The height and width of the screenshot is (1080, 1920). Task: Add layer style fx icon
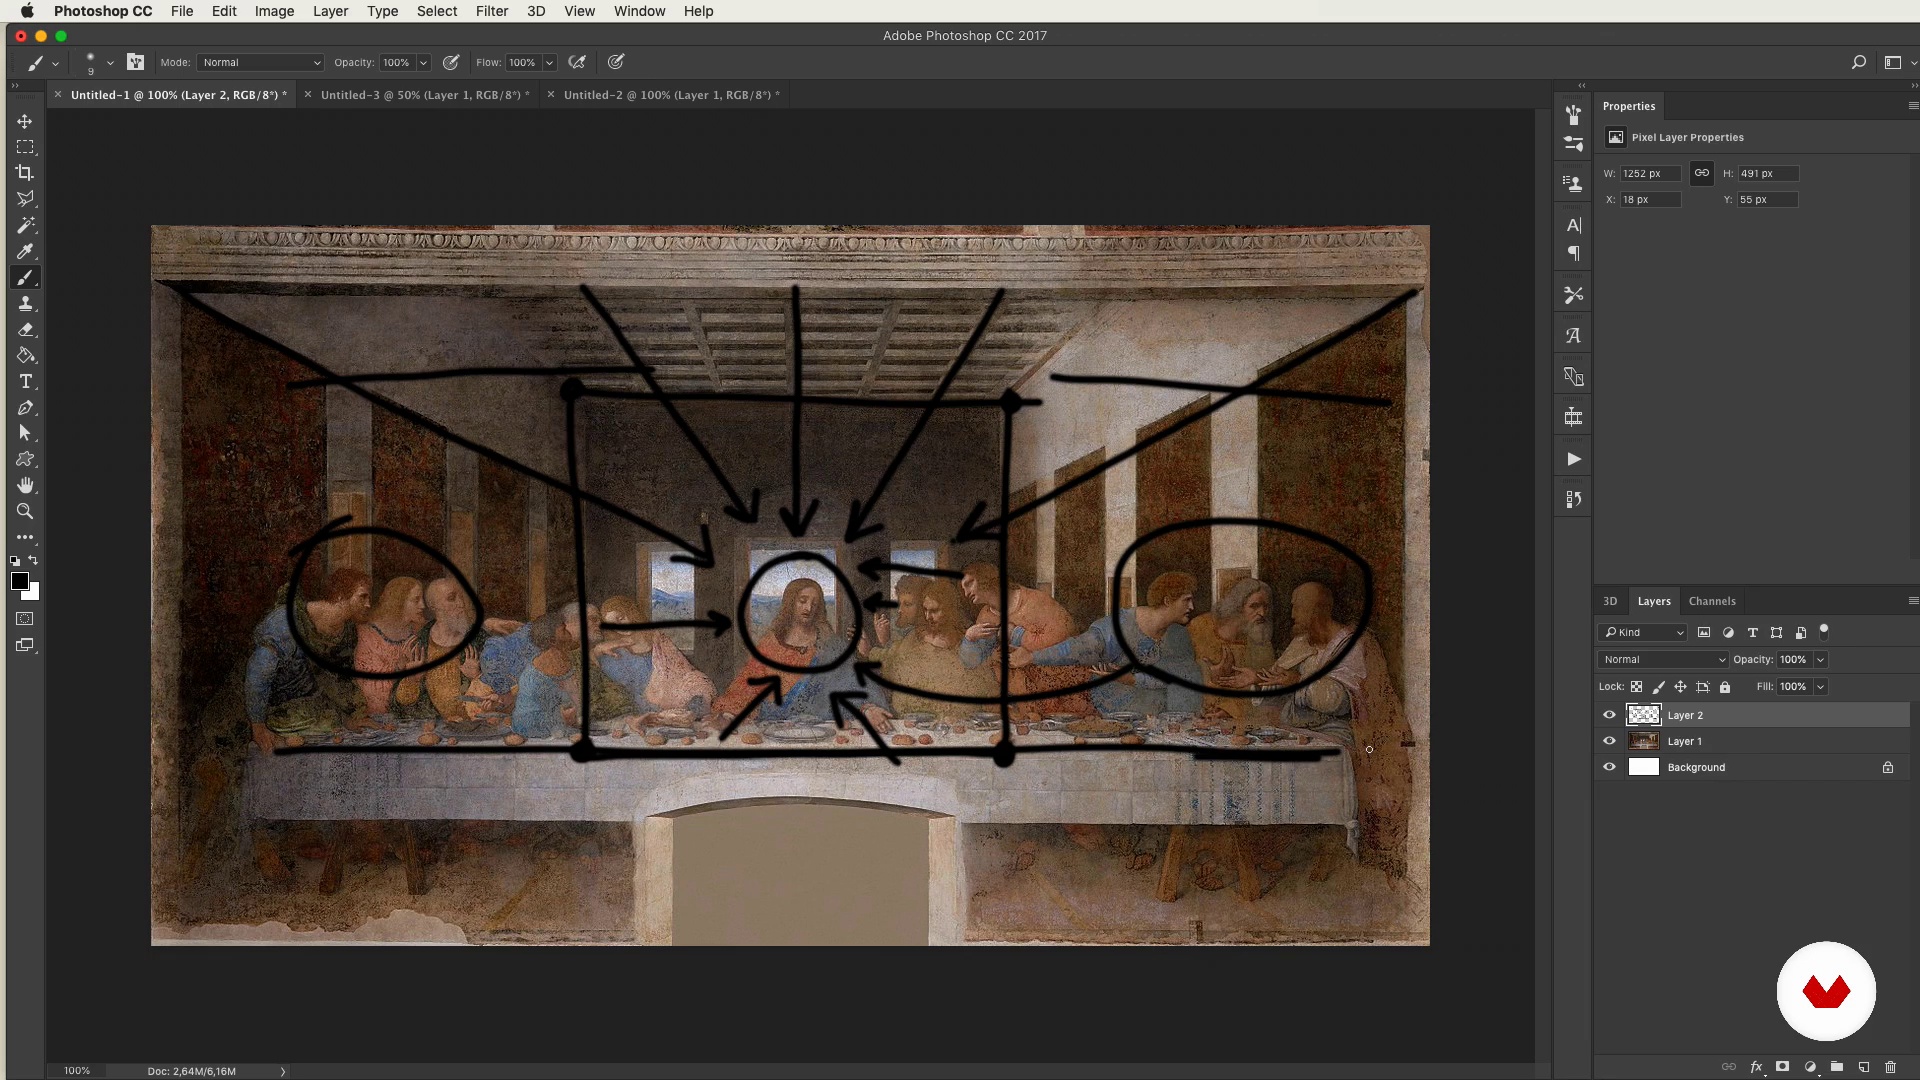1756,1067
